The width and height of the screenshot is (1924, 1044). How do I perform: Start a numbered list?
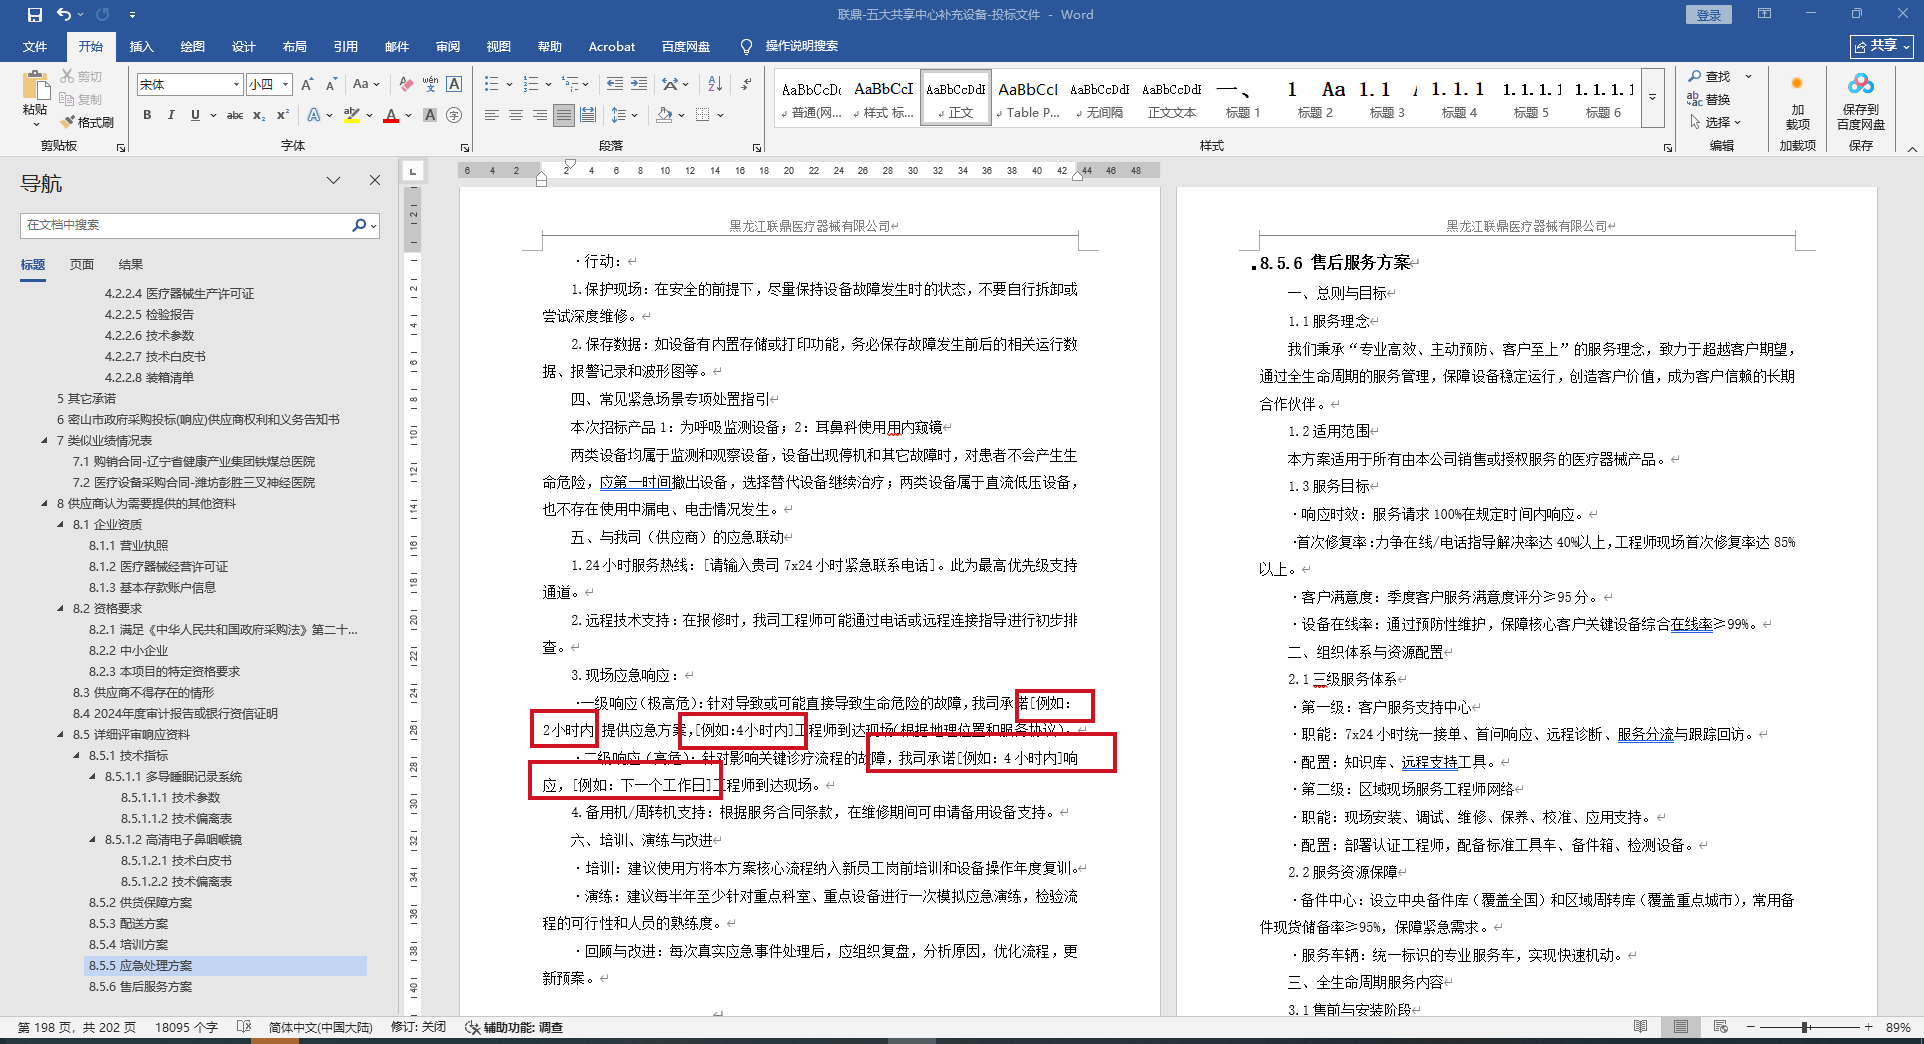pyautogui.click(x=530, y=85)
